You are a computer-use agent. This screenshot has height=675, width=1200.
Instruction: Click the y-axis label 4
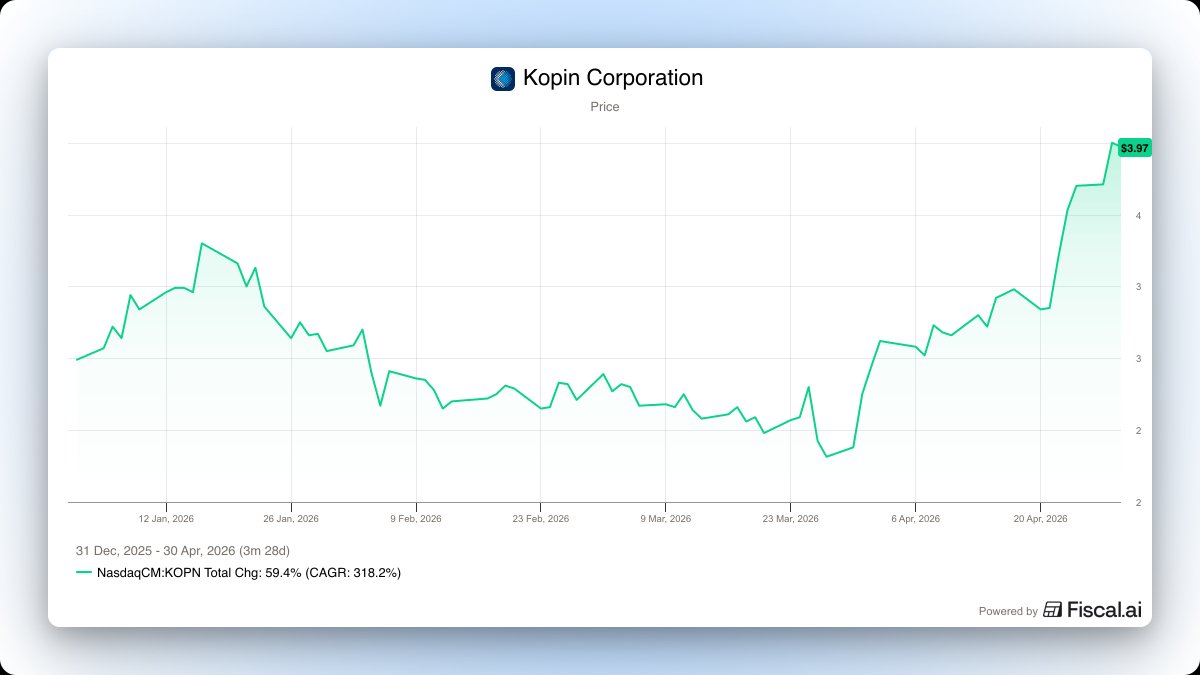pyautogui.click(x=1138, y=215)
